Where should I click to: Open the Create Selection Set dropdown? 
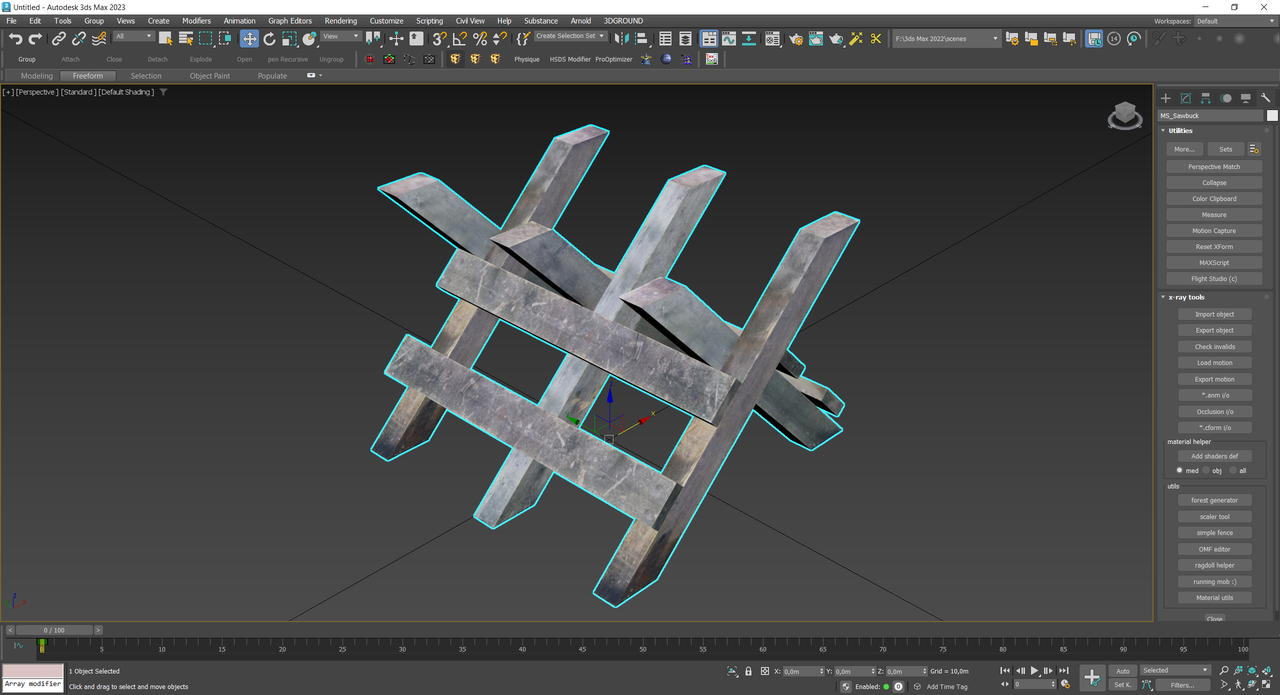point(570,36)
